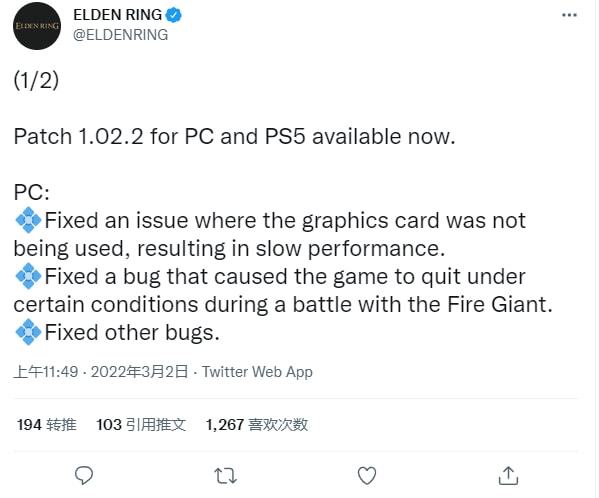The image size is (599, 498).
Task: Click the ELDEN RING display name
Action: (x=118, y=15)
